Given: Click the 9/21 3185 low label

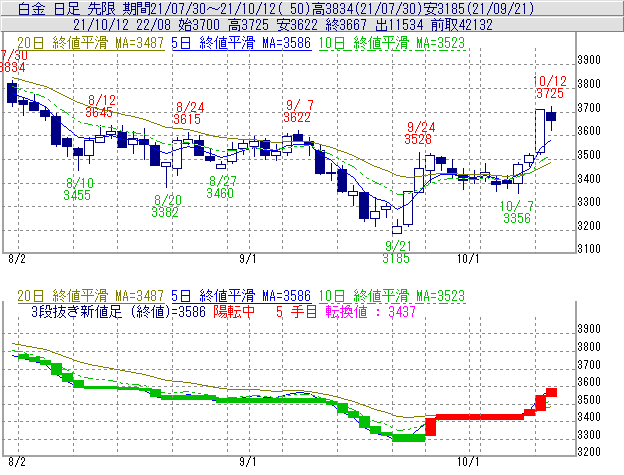Looking at the screenshot, I should coord(396,252).
